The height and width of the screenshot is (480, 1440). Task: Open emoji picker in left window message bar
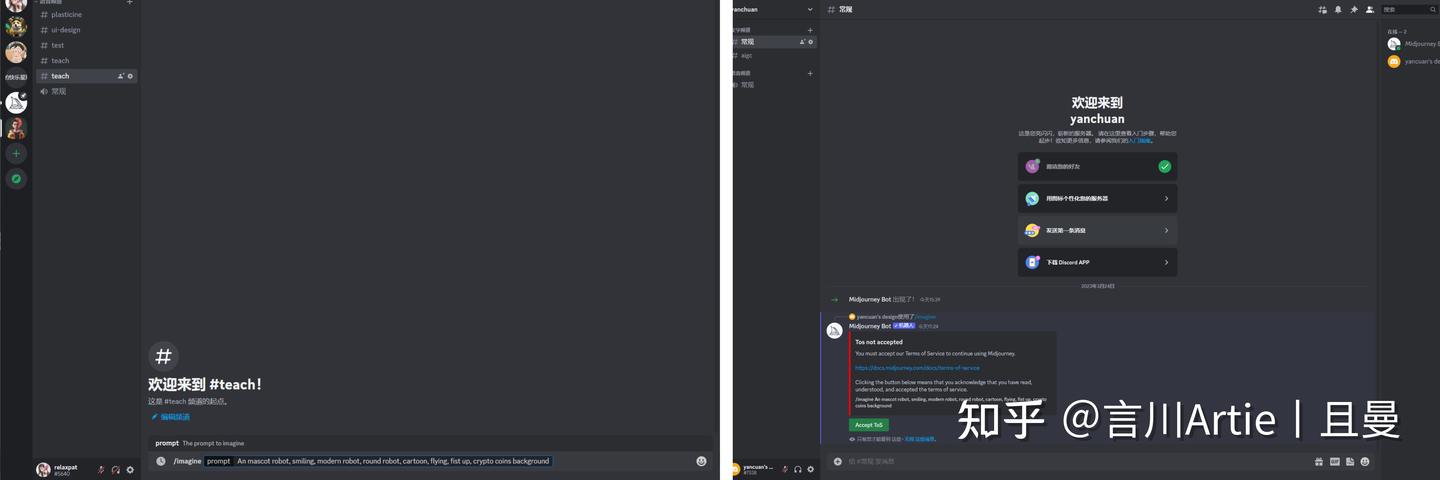coord(701,461)
